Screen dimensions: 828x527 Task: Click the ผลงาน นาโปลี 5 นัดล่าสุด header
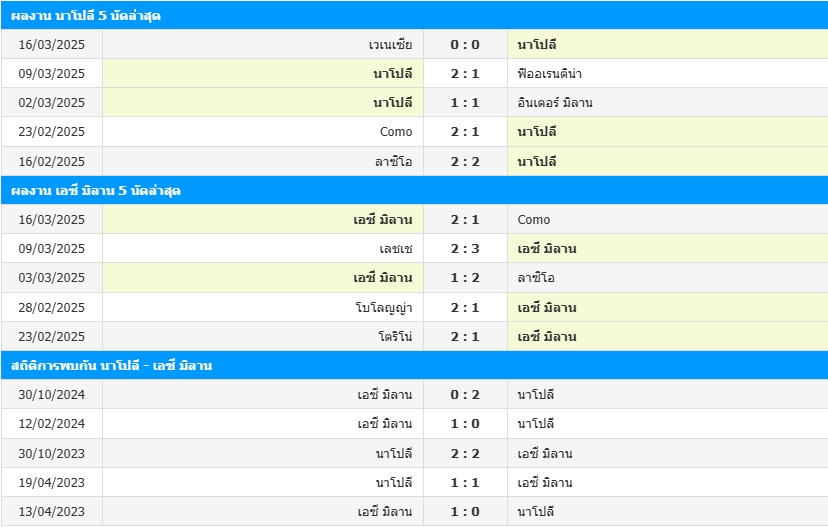[414, 15]
